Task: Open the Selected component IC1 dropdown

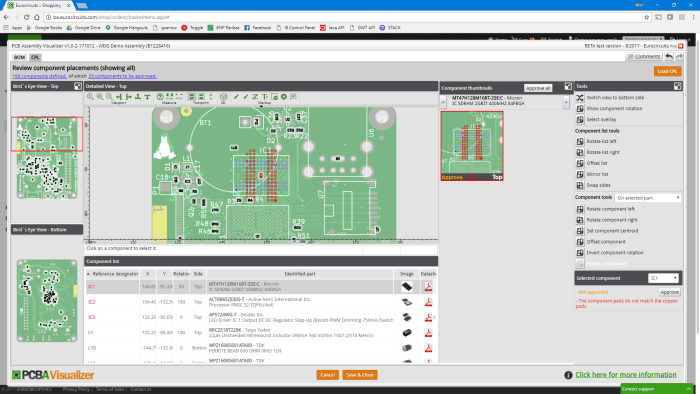Action: click(x=663, y=278)
